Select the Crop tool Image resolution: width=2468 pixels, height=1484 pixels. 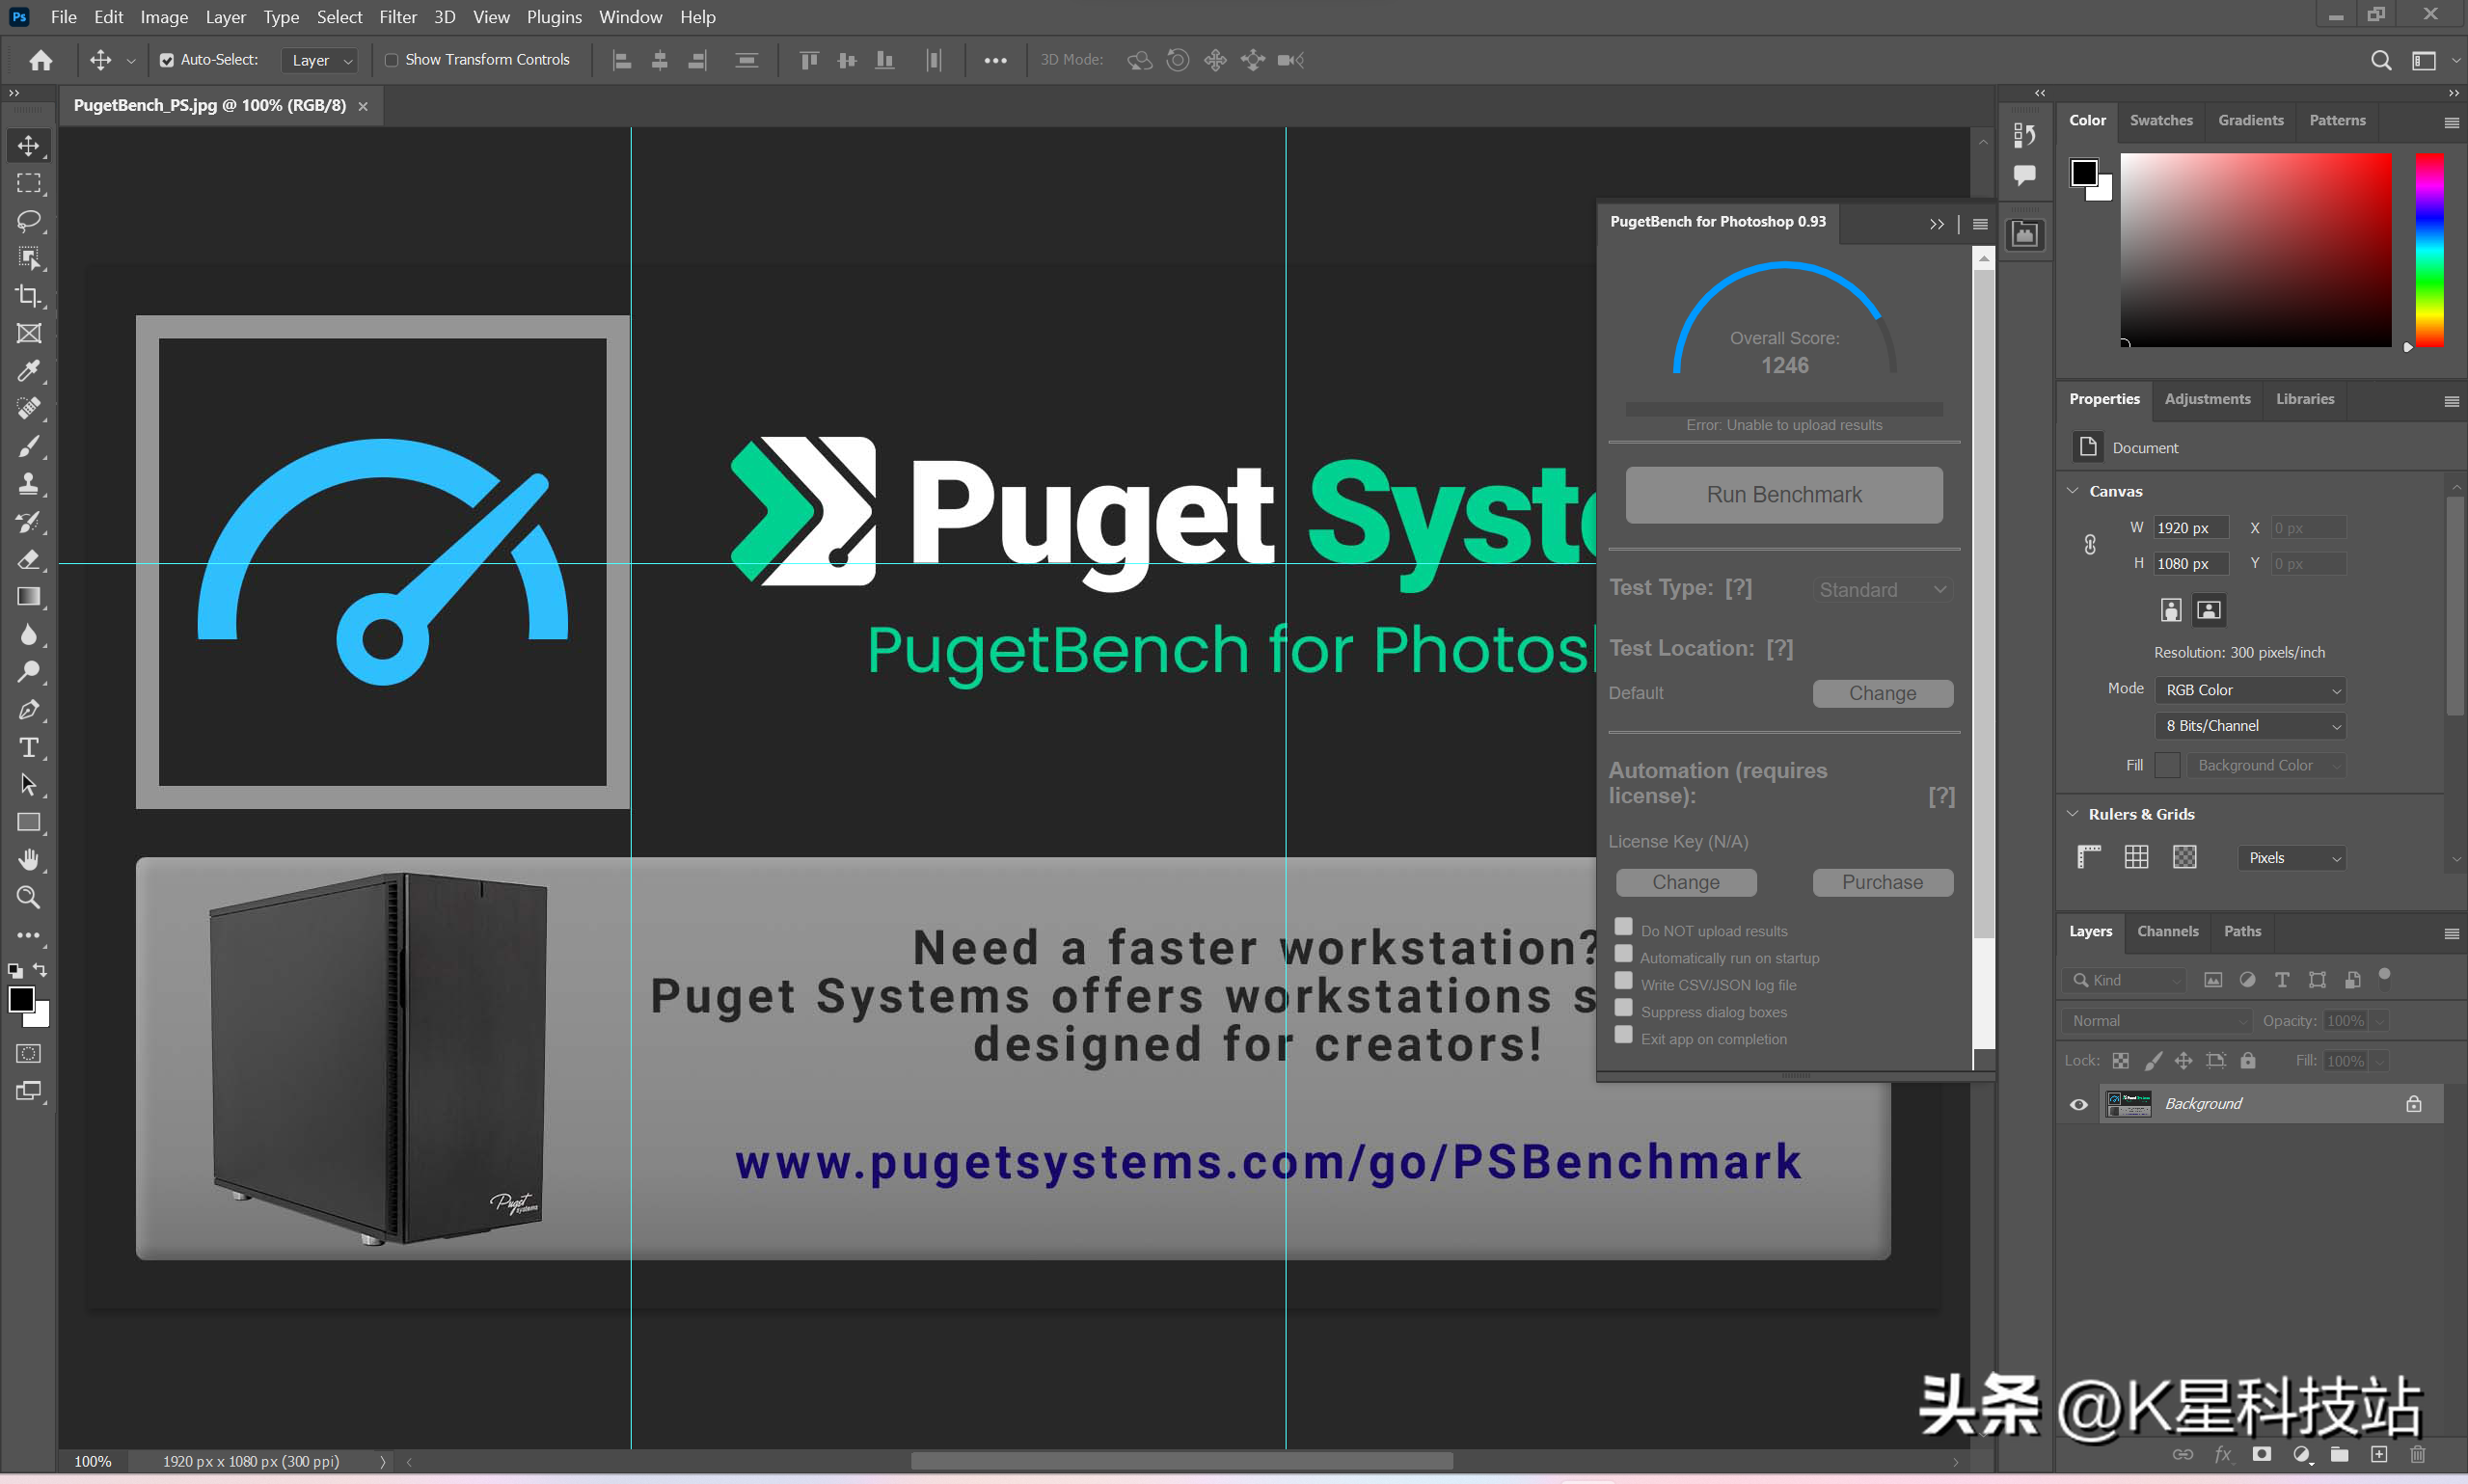point(28,296)
